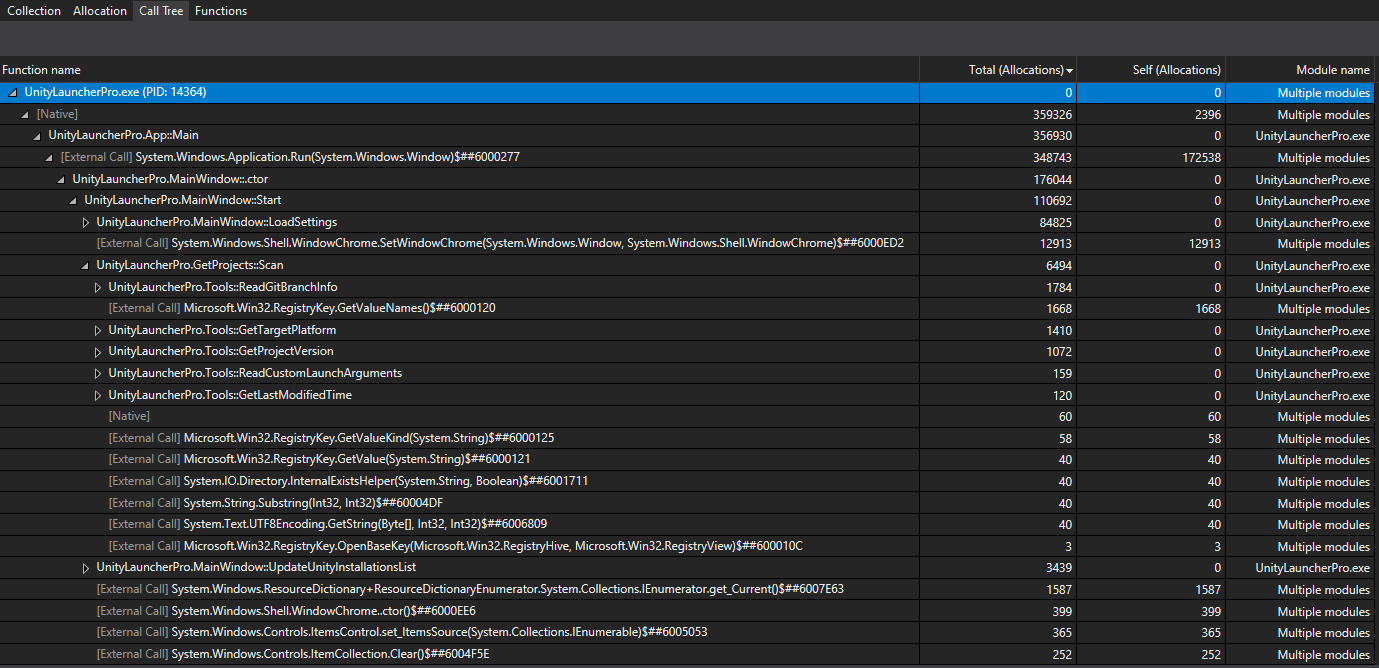This screenshot has width=1379, height=668.
Task: Switch to the Collection tab
Action: 34,11
